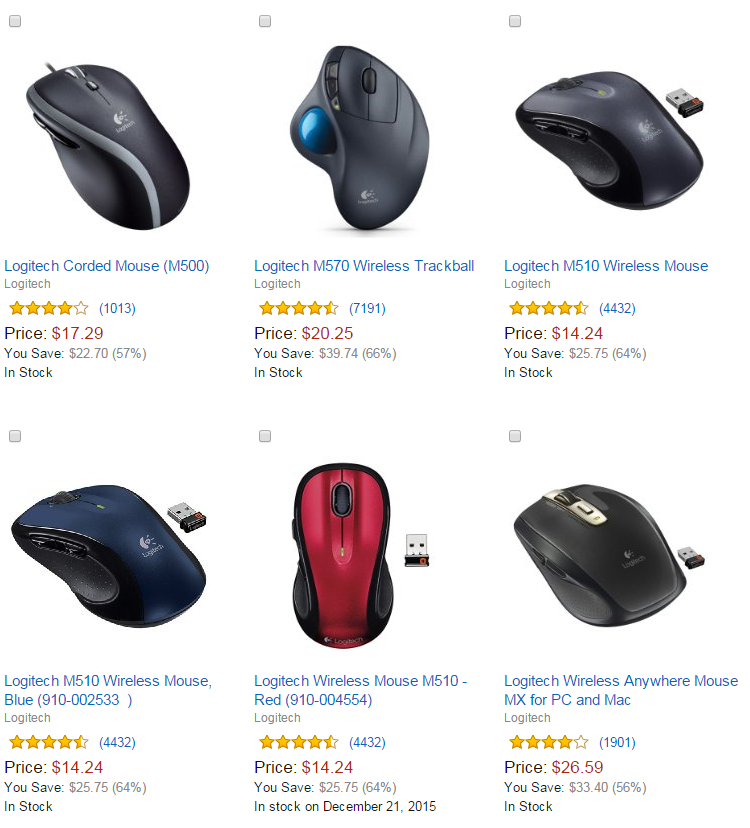Click the star rating for the M570 Trackball
Image resolution: width=750 pixels, height=828 pixels.
[298, 308]
